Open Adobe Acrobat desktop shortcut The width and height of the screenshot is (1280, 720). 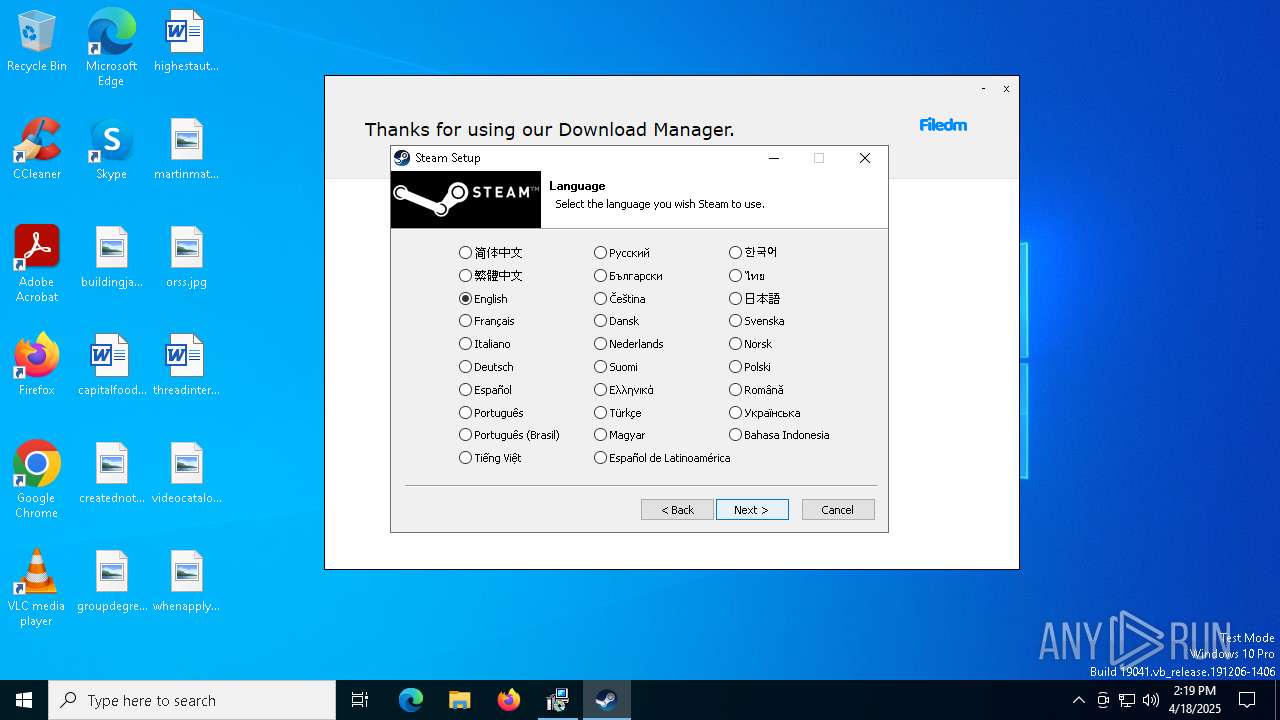pos(37,264)
